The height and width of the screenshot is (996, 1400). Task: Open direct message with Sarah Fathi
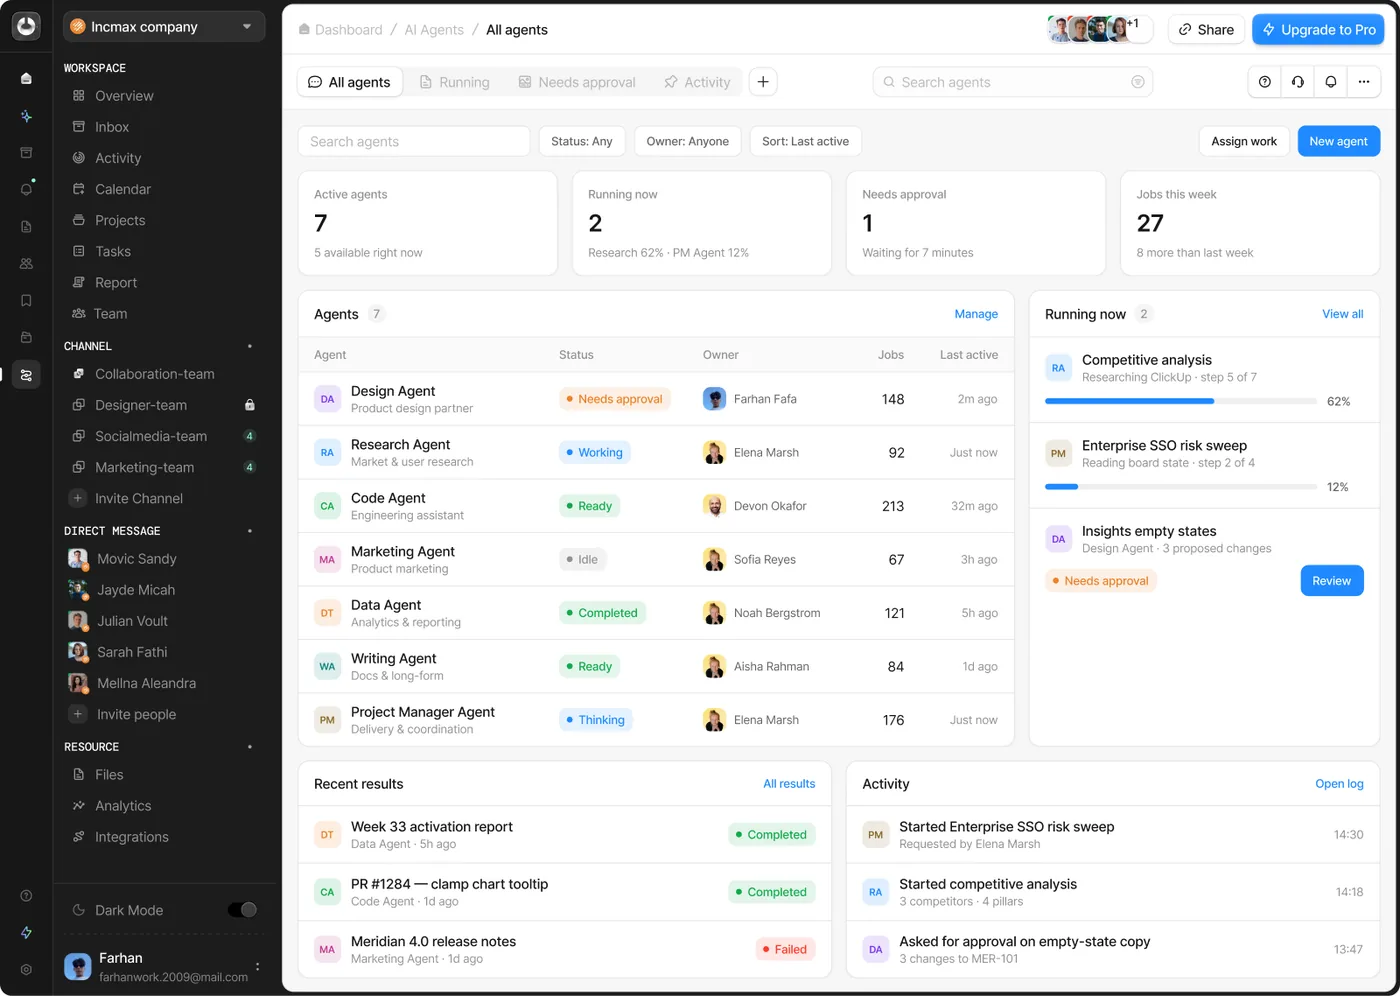pos(132,652)
